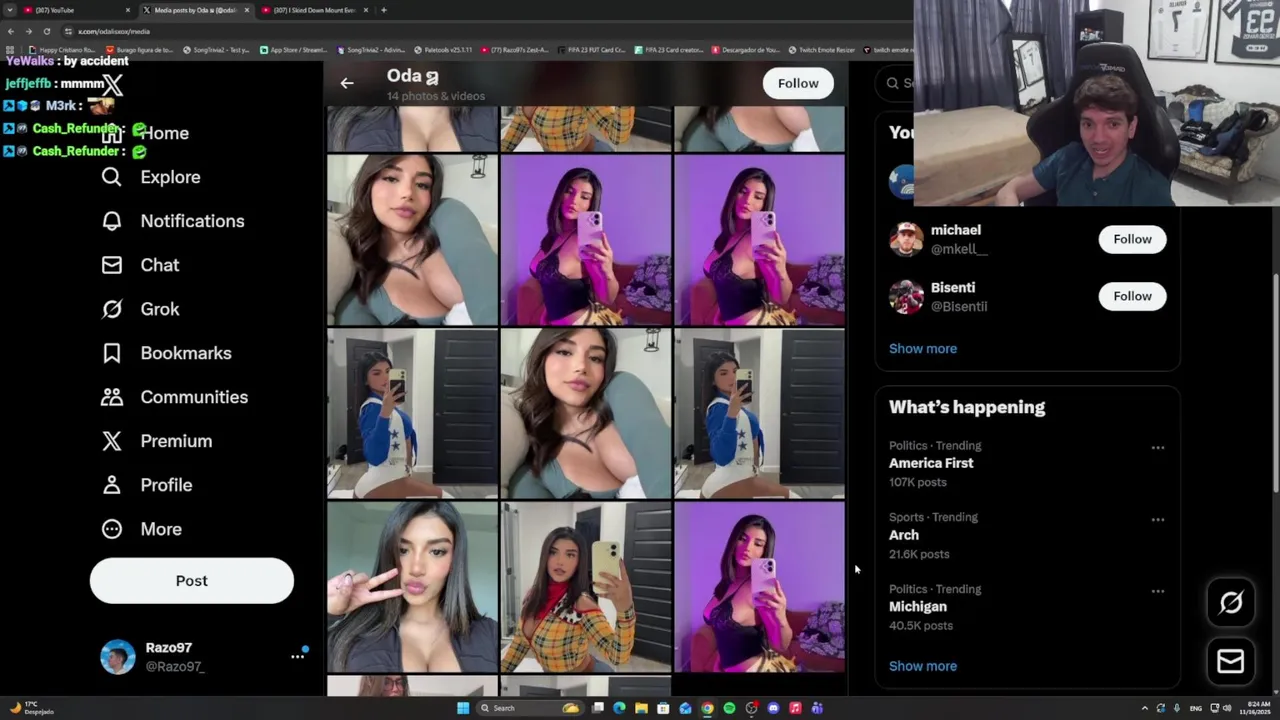Viewport: 1280px width, 720px height.
Task: Open File Explorer from the taskbar
Action: 641,708
